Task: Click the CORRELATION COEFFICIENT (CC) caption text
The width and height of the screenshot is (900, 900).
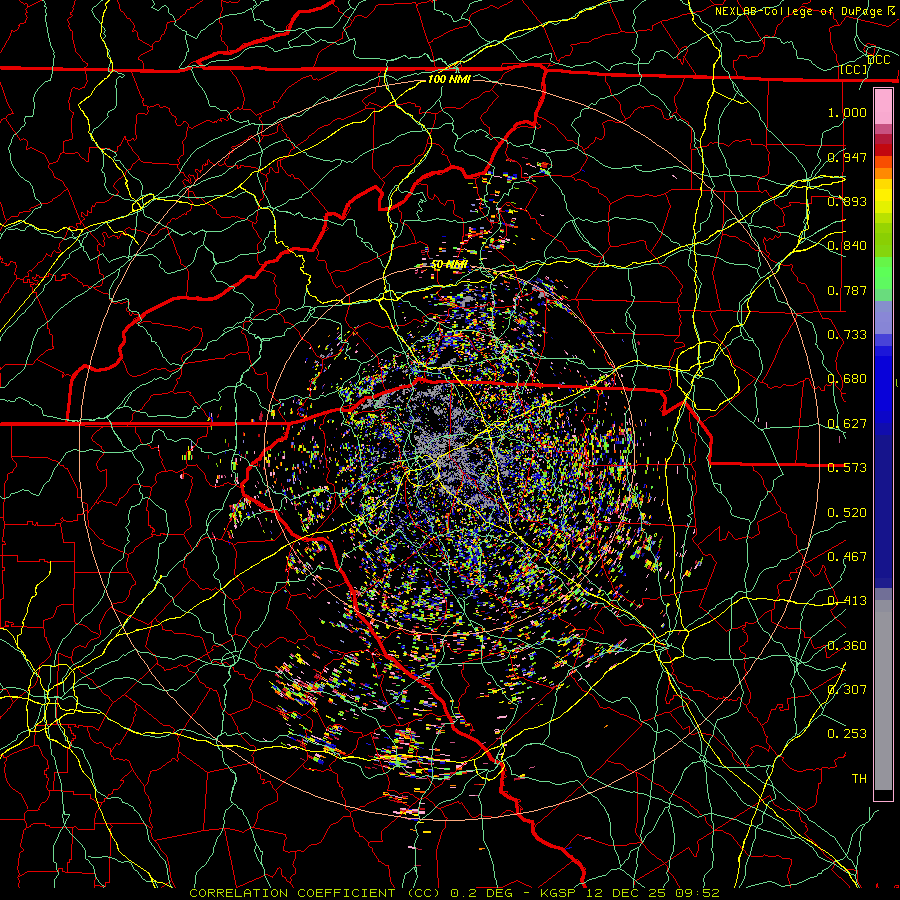Action: (x=315, y=893)
